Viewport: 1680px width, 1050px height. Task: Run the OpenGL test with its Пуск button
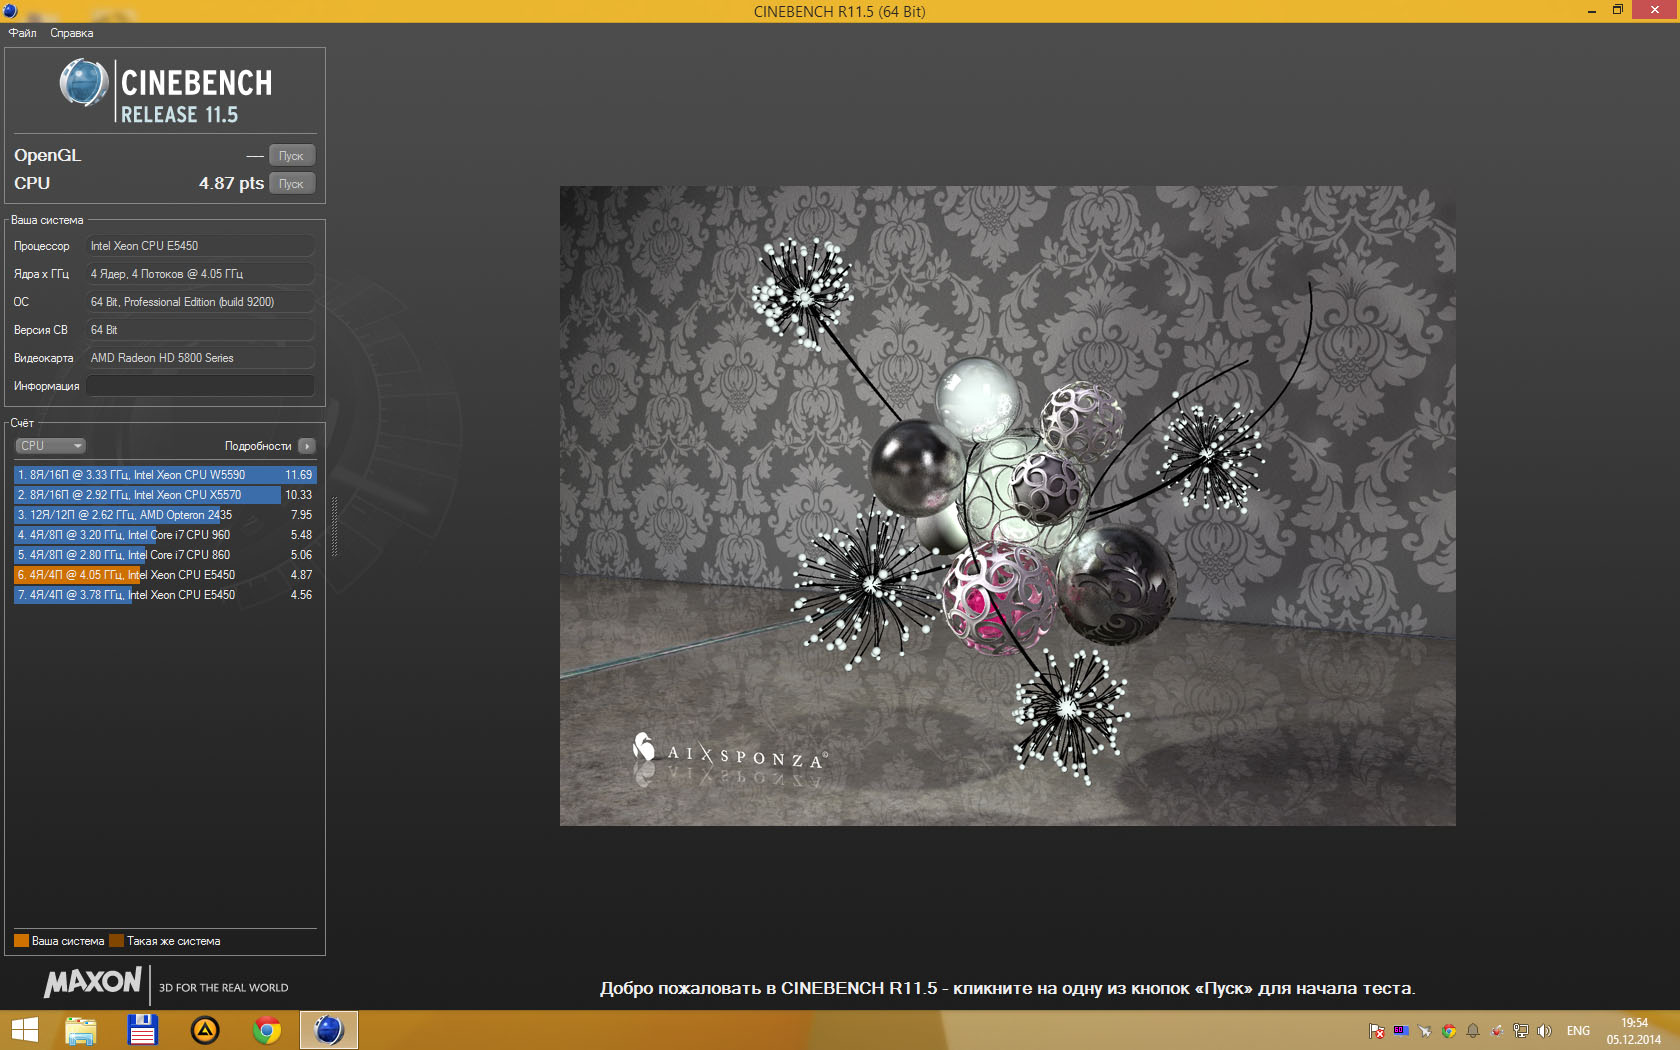[291, 156]
